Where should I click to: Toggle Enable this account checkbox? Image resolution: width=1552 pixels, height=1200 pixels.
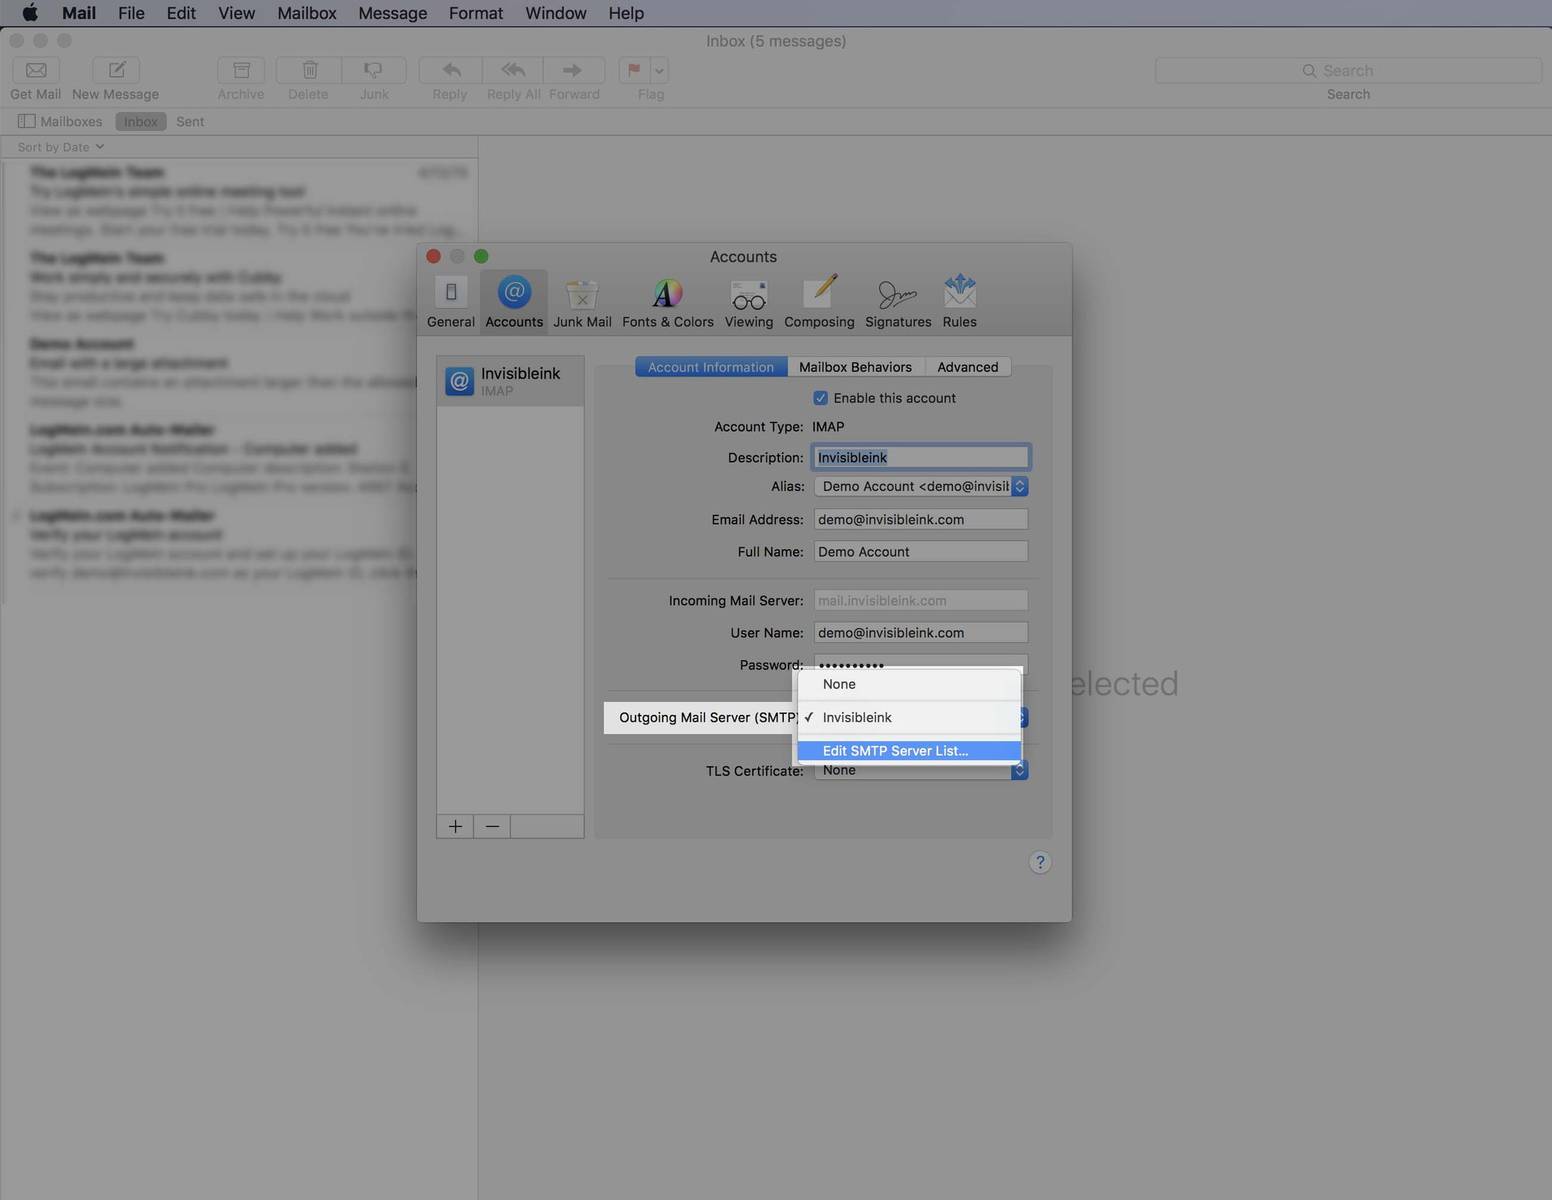pos(821,398)
